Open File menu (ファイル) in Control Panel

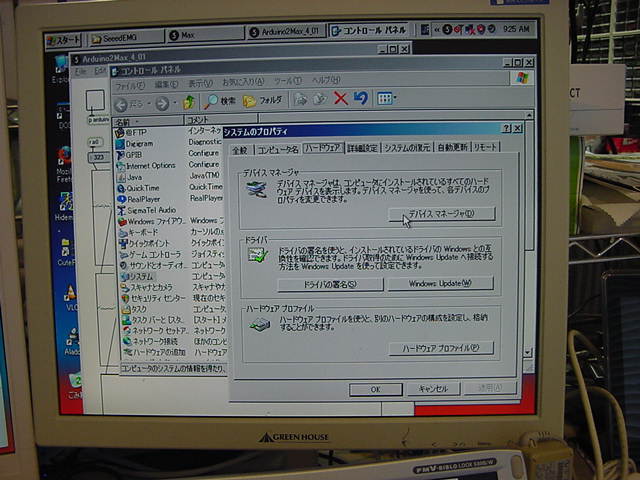[x=130, y=86]
